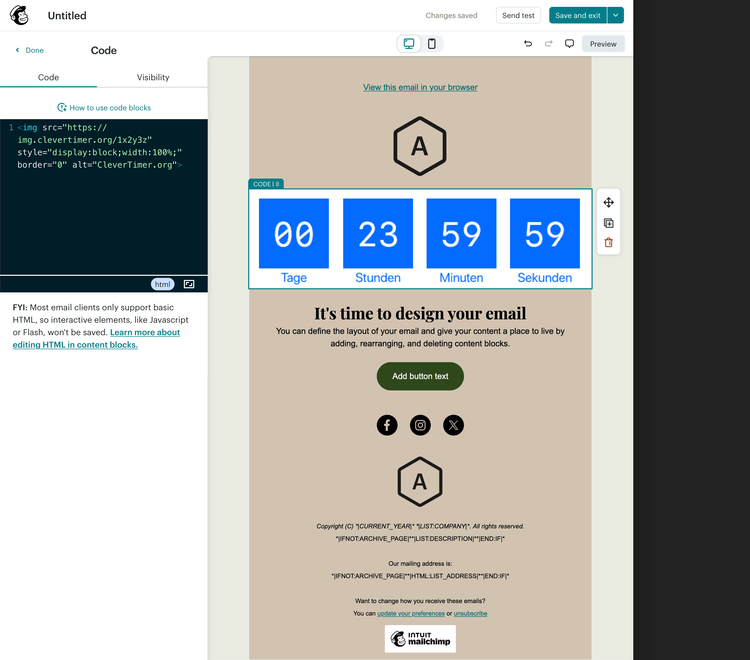Image resolution: width=750 pixels, height=660 pixels.
Task: Open Learn more about editing HTML link
Action: (x=96, y=338)
